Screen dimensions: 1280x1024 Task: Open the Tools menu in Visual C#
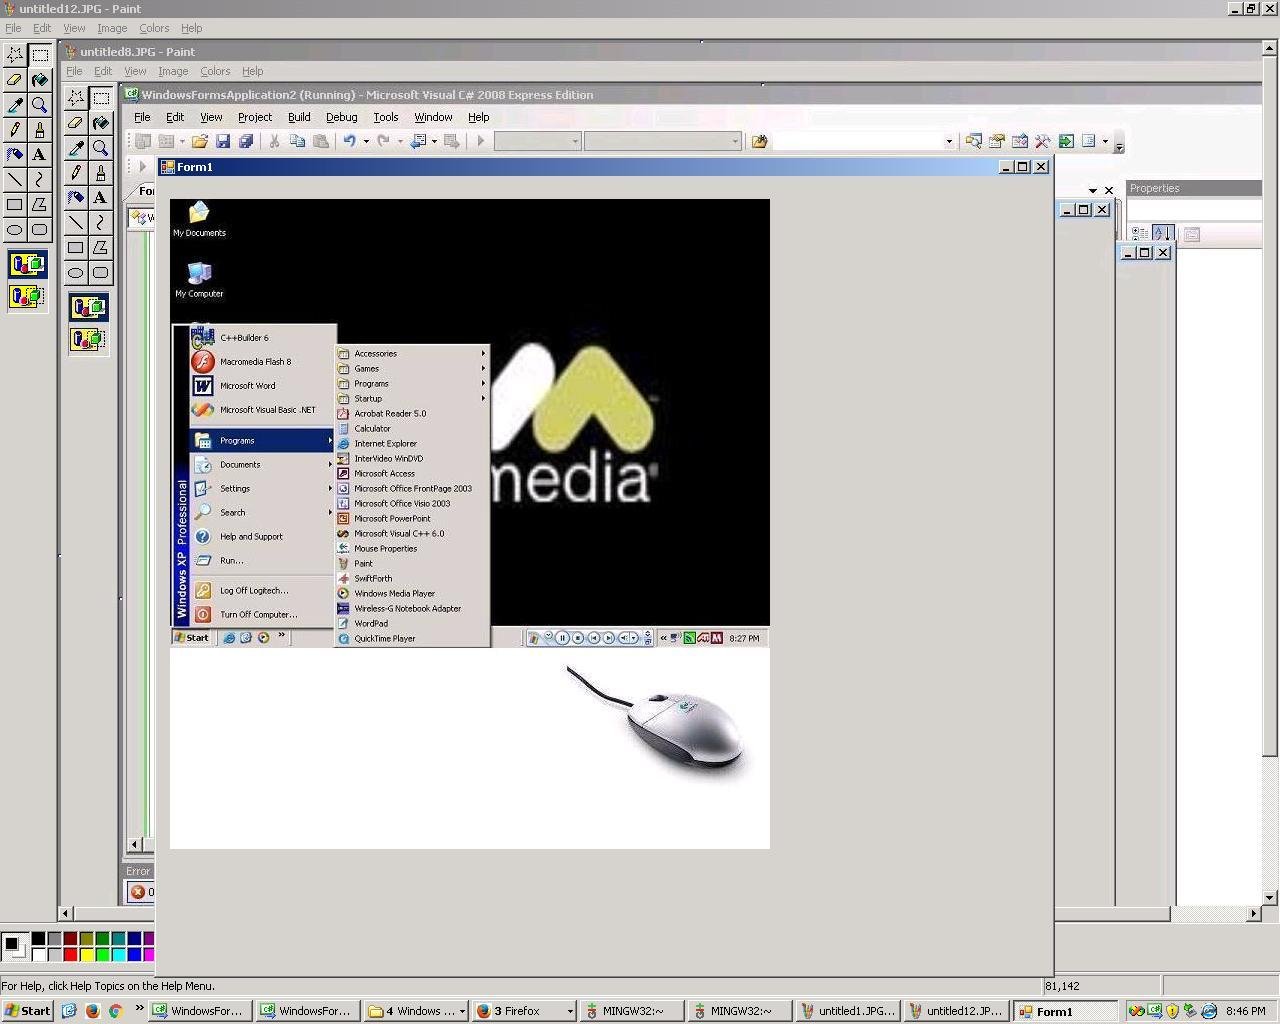click(386, 117)
